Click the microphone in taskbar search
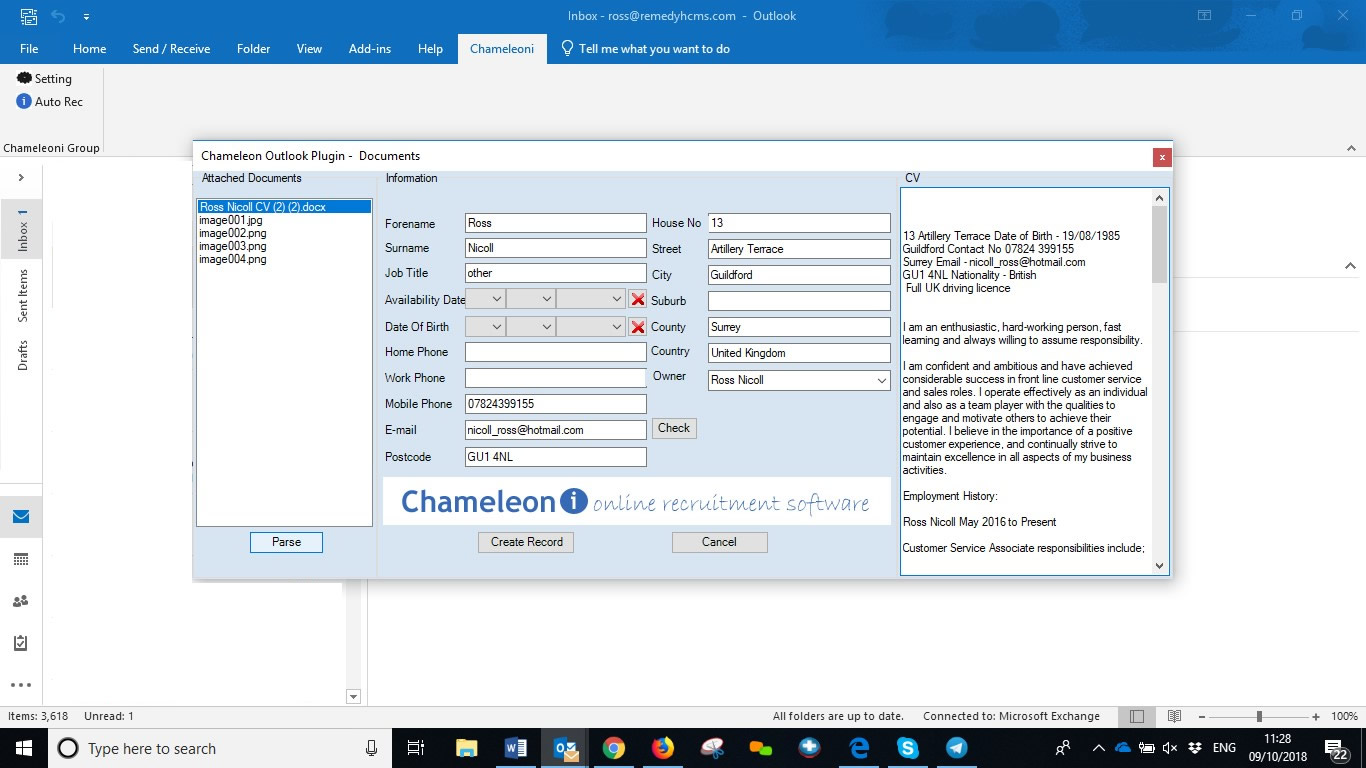Screen dimensions: 1366x768 tap(372, 748)
